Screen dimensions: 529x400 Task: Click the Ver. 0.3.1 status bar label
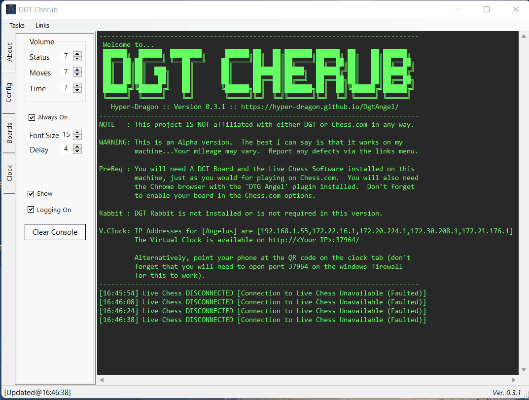[506, 393]
